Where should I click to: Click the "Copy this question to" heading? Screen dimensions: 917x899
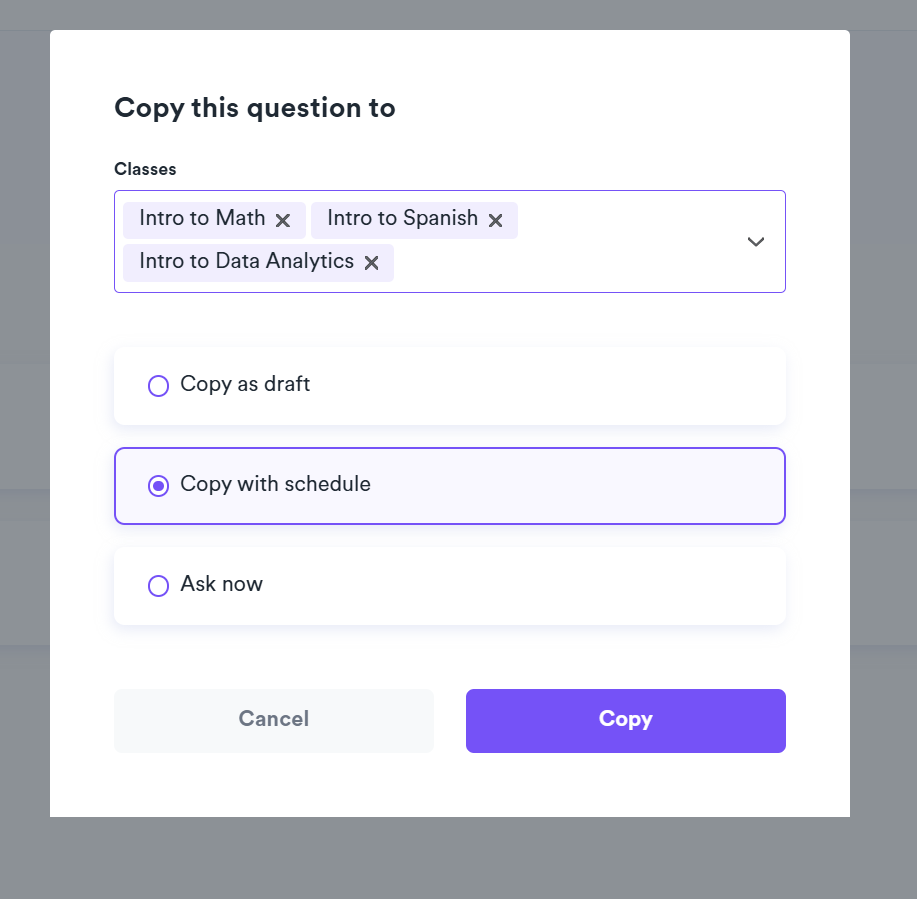(x=255, y=108)
